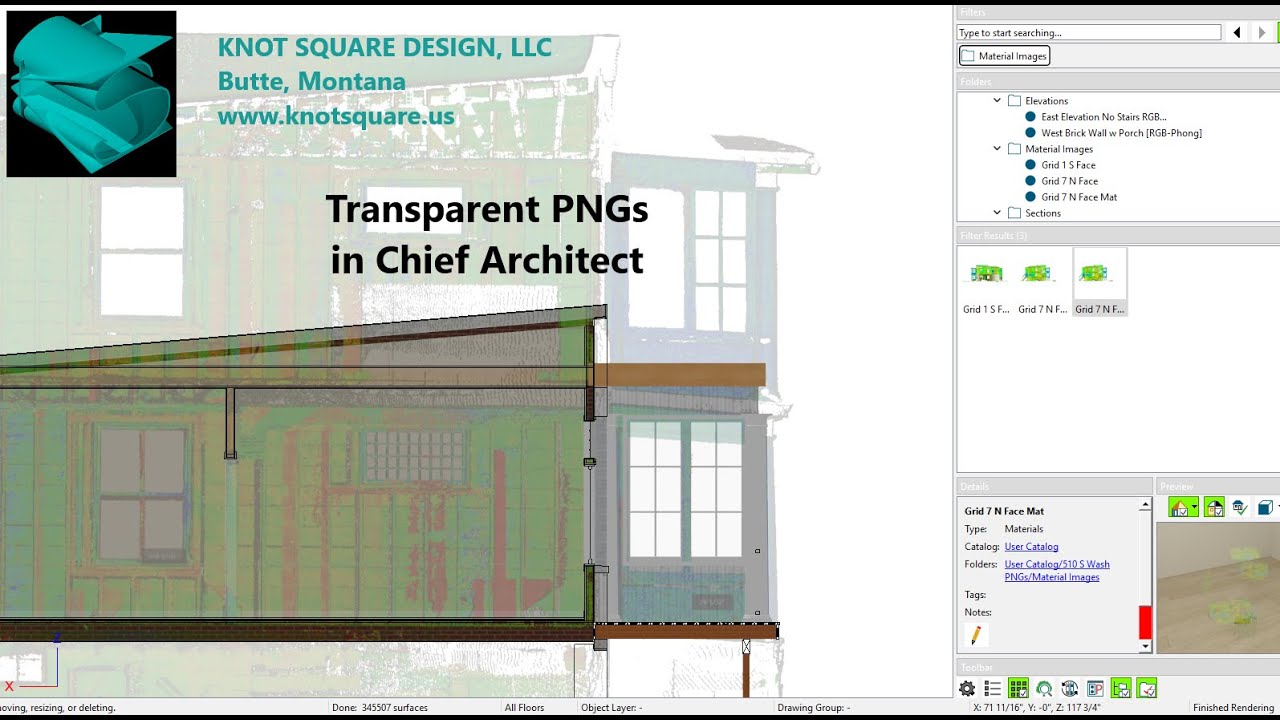This screenshot has height=720, width=1280.
Task: Toggle the green thumbnail grid view icon
Action: [x=1018, y=688]
